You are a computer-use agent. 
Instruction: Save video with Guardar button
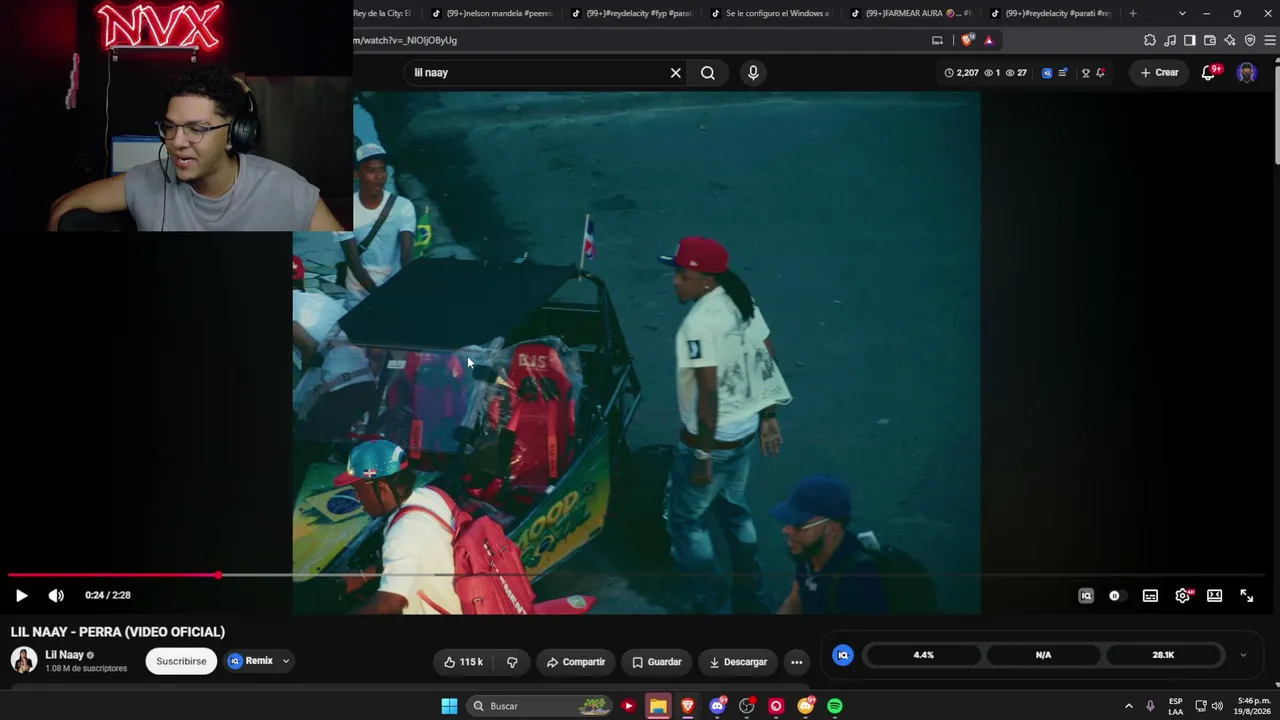point(656,662)
